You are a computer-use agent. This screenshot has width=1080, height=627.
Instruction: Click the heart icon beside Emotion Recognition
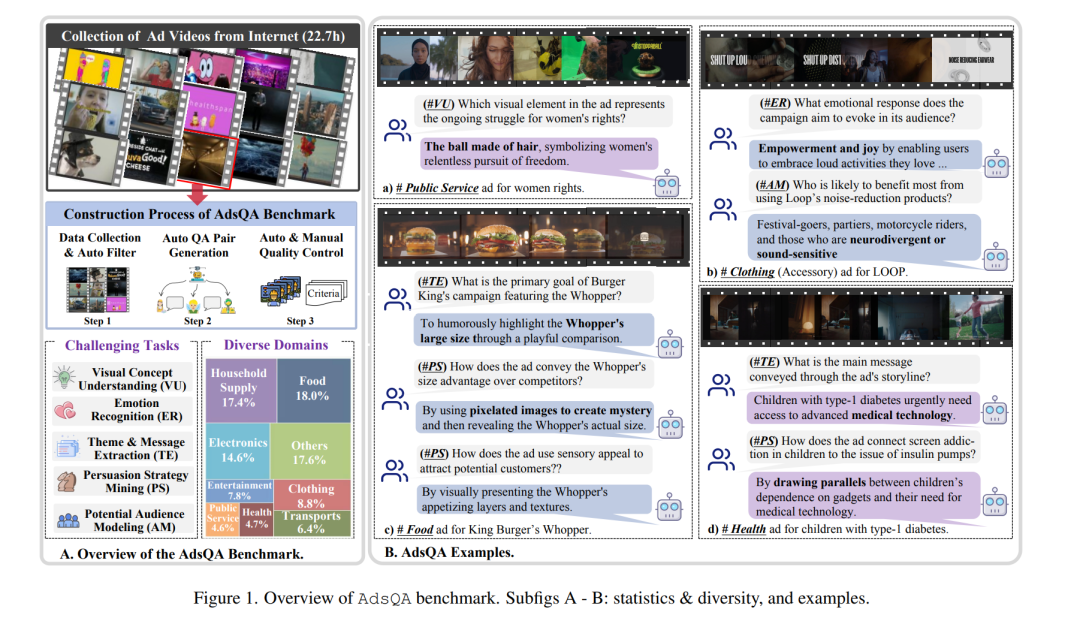point(65,411)
